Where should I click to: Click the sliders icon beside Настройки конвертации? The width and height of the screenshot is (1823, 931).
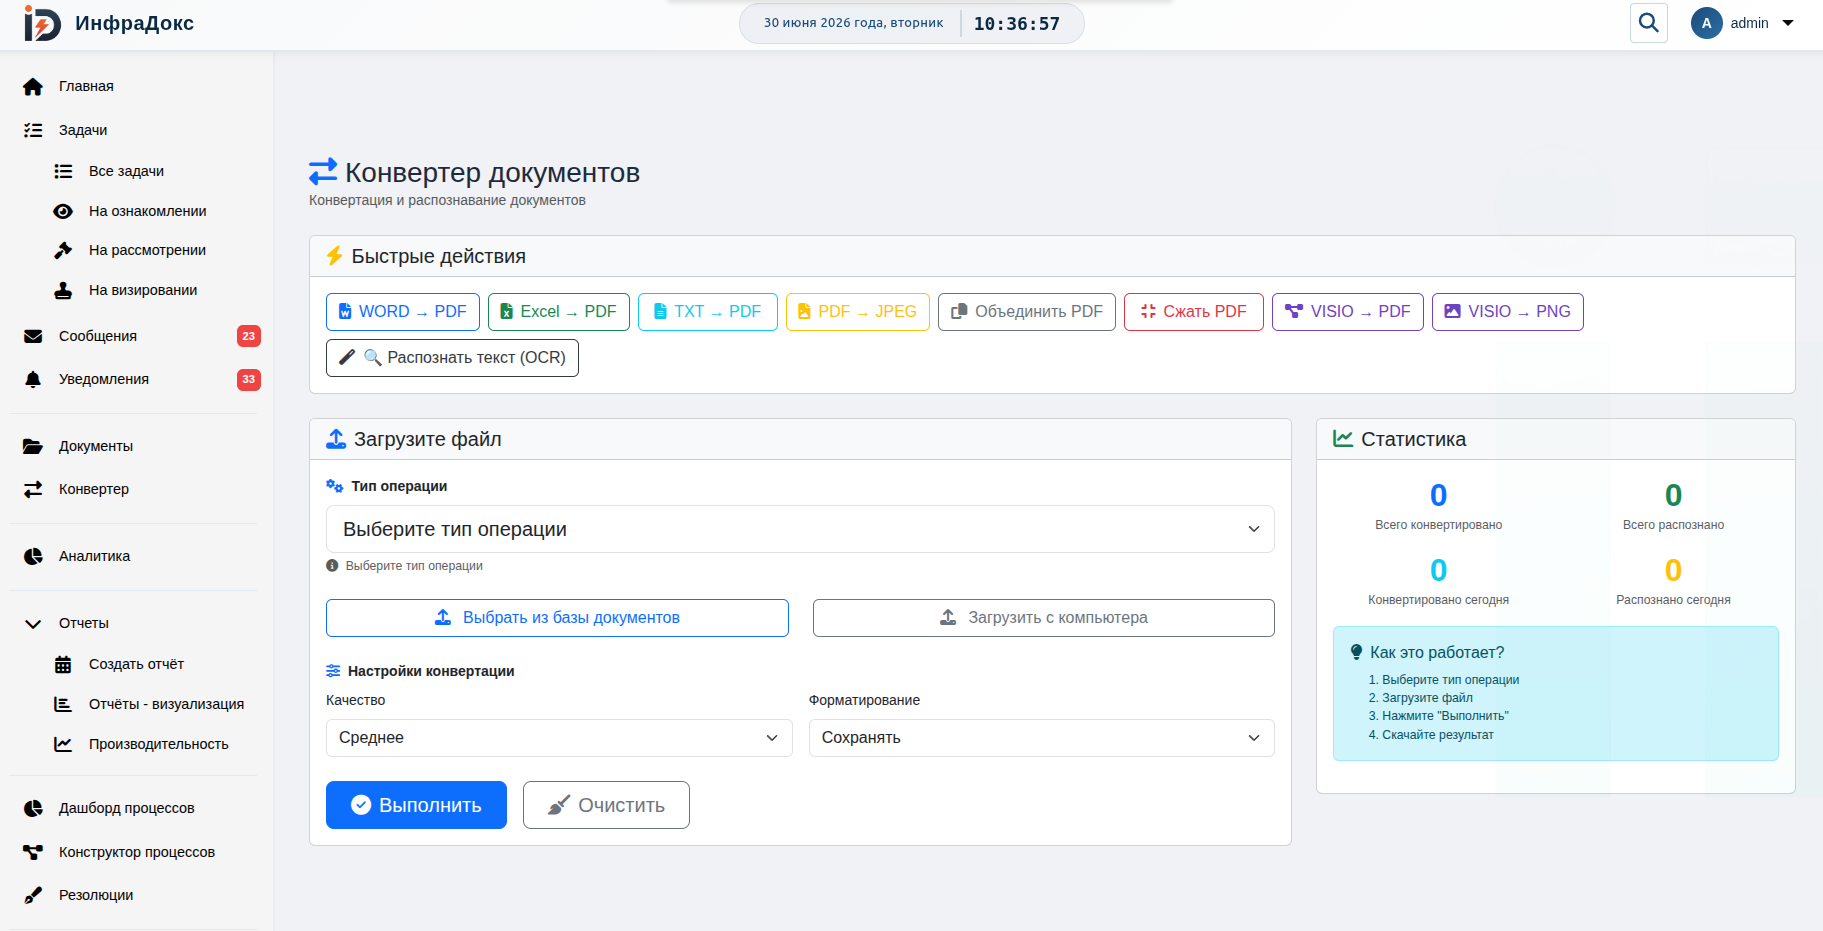[333, 671]
